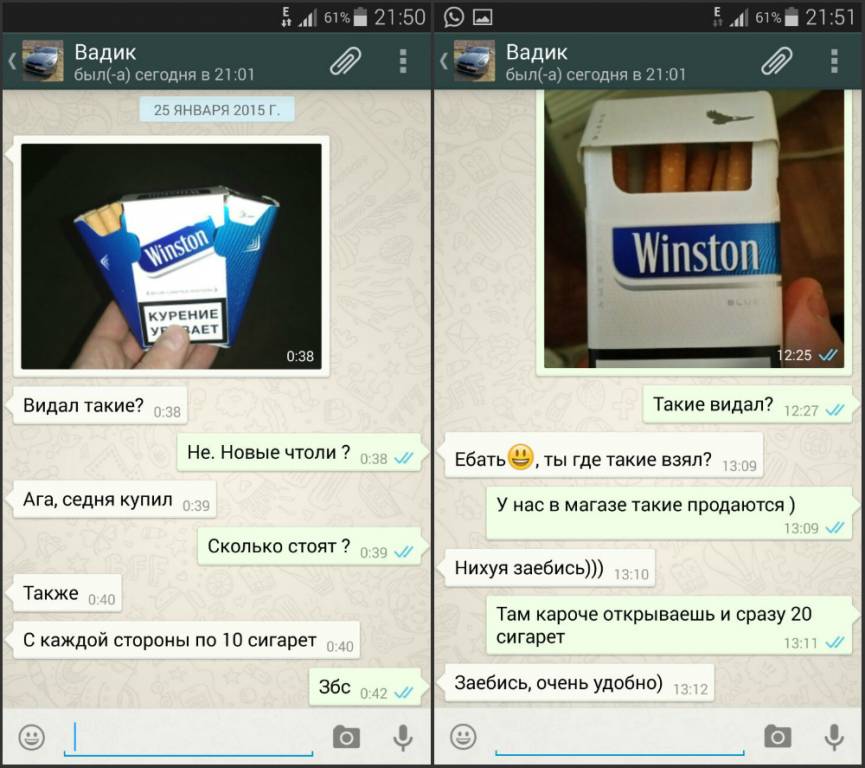865x768 pixels.
Task: Open emoji picker in left chat
Action: [x=32, y=737]
